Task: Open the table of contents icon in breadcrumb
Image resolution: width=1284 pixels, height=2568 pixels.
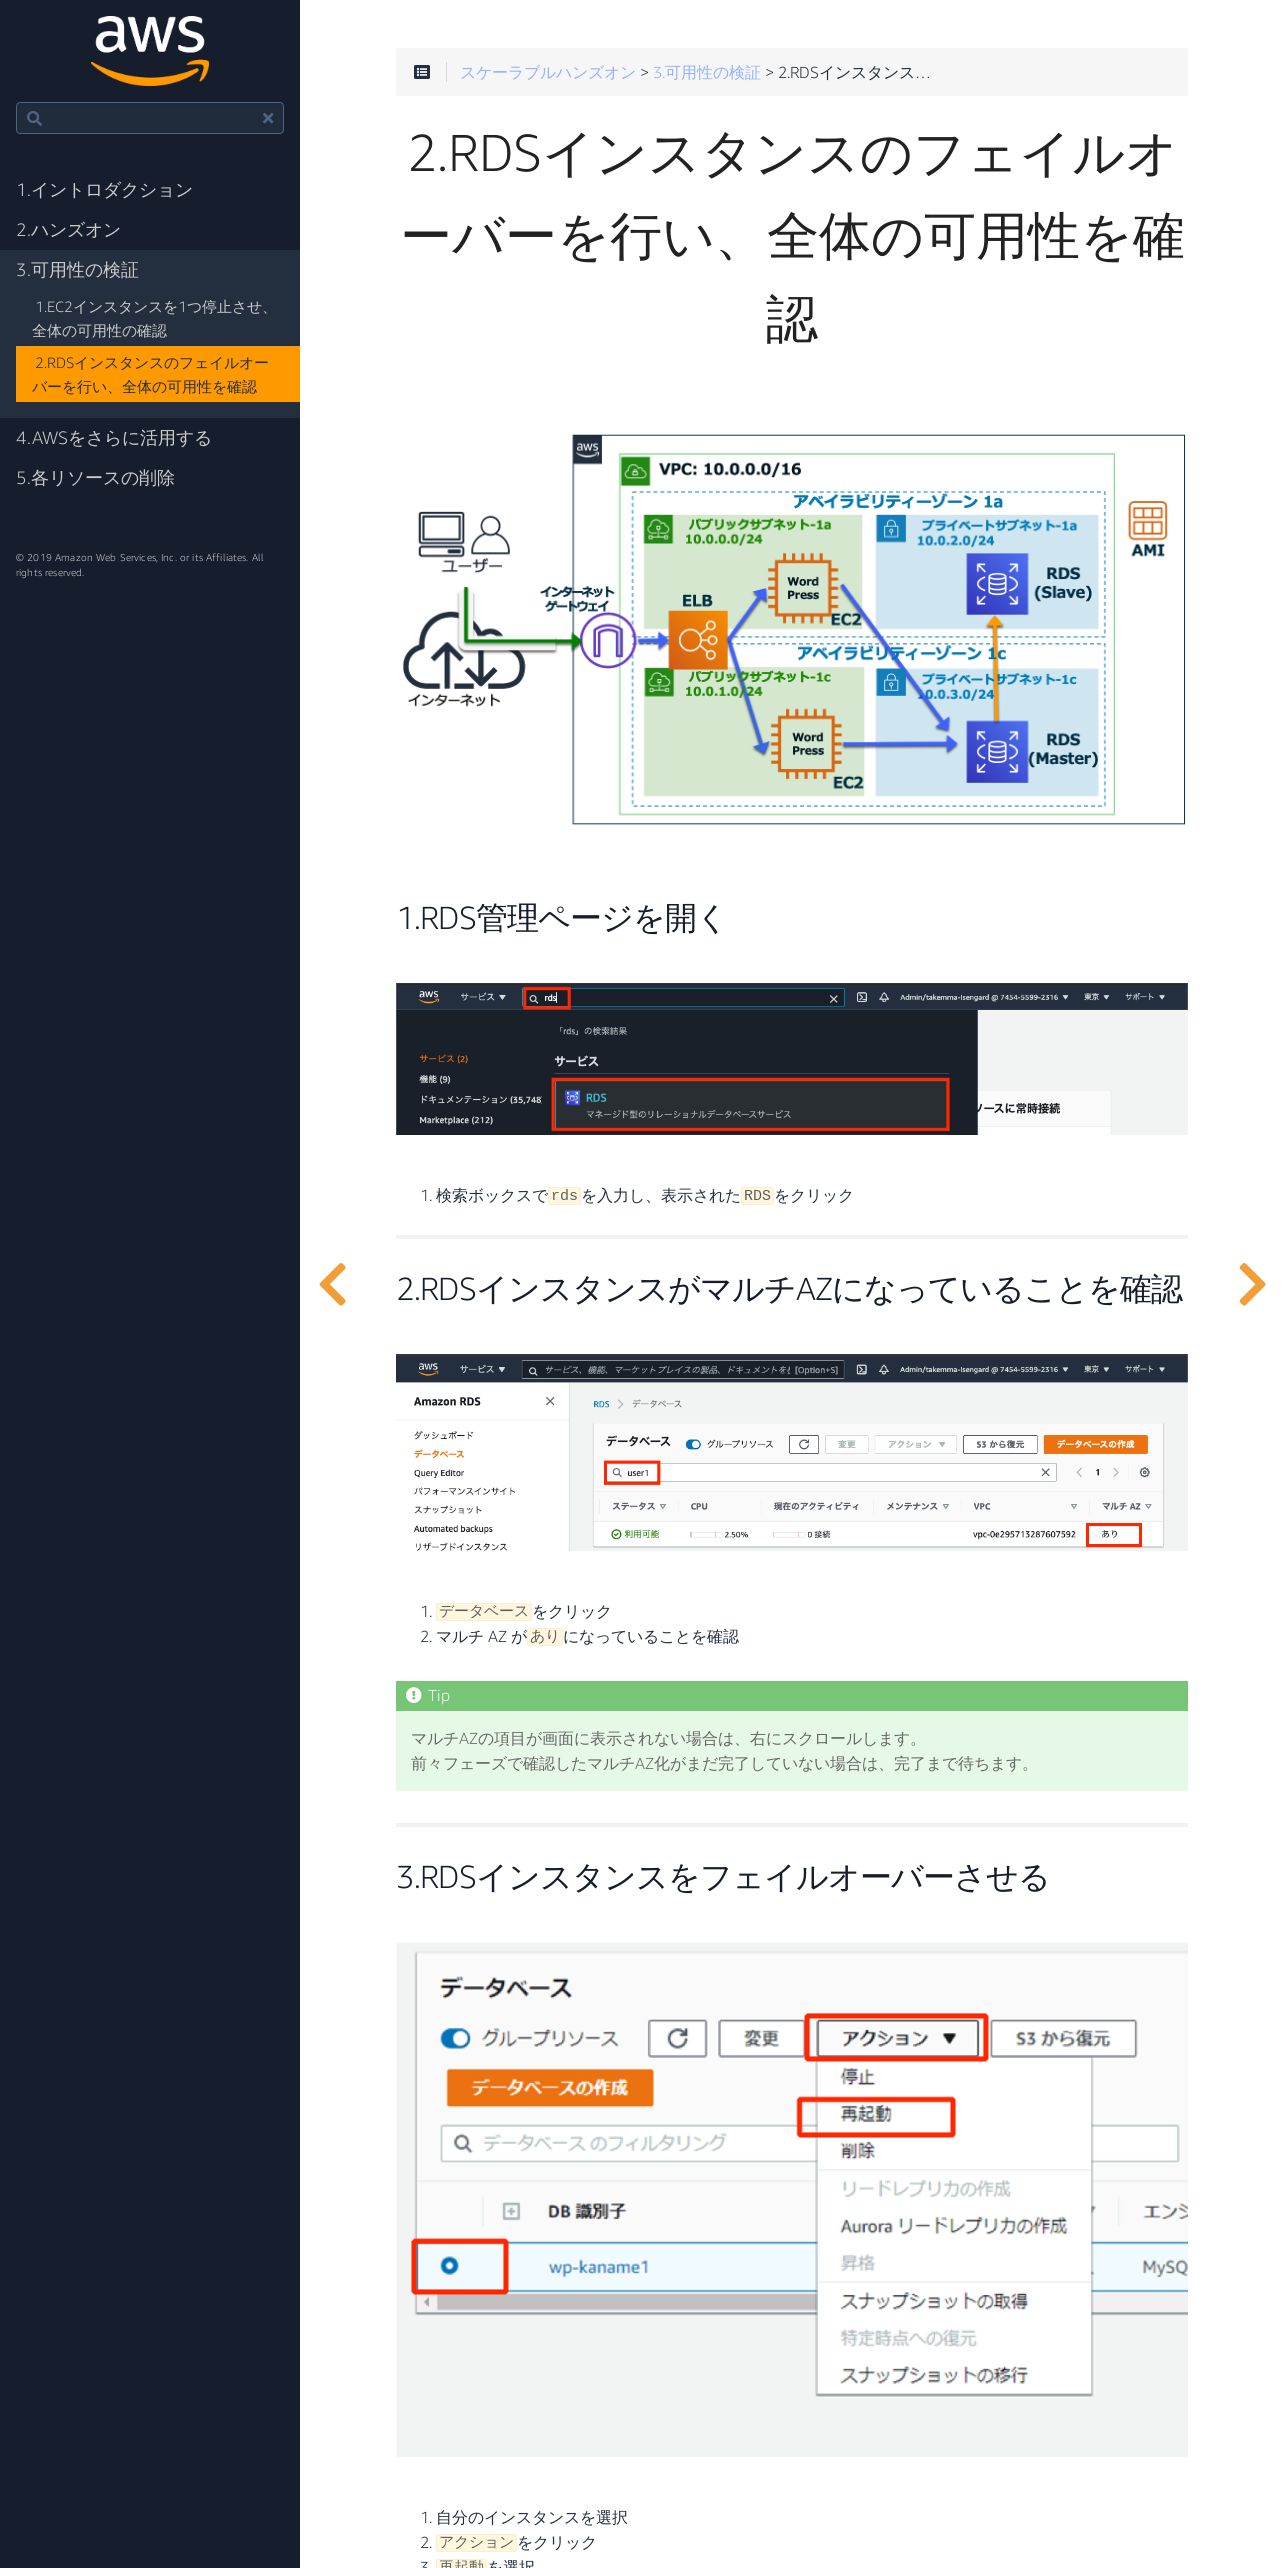Action: [x=422, y=72]
